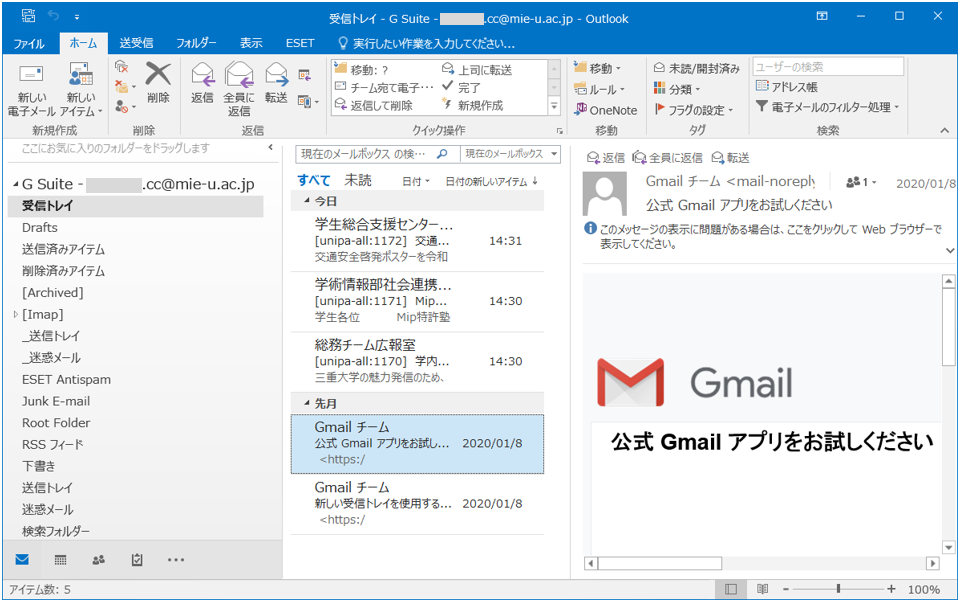The width and height of the screenshot is (959, 603).
Task: Open the フラグの設定 dropdown
Action: (694, 110)
